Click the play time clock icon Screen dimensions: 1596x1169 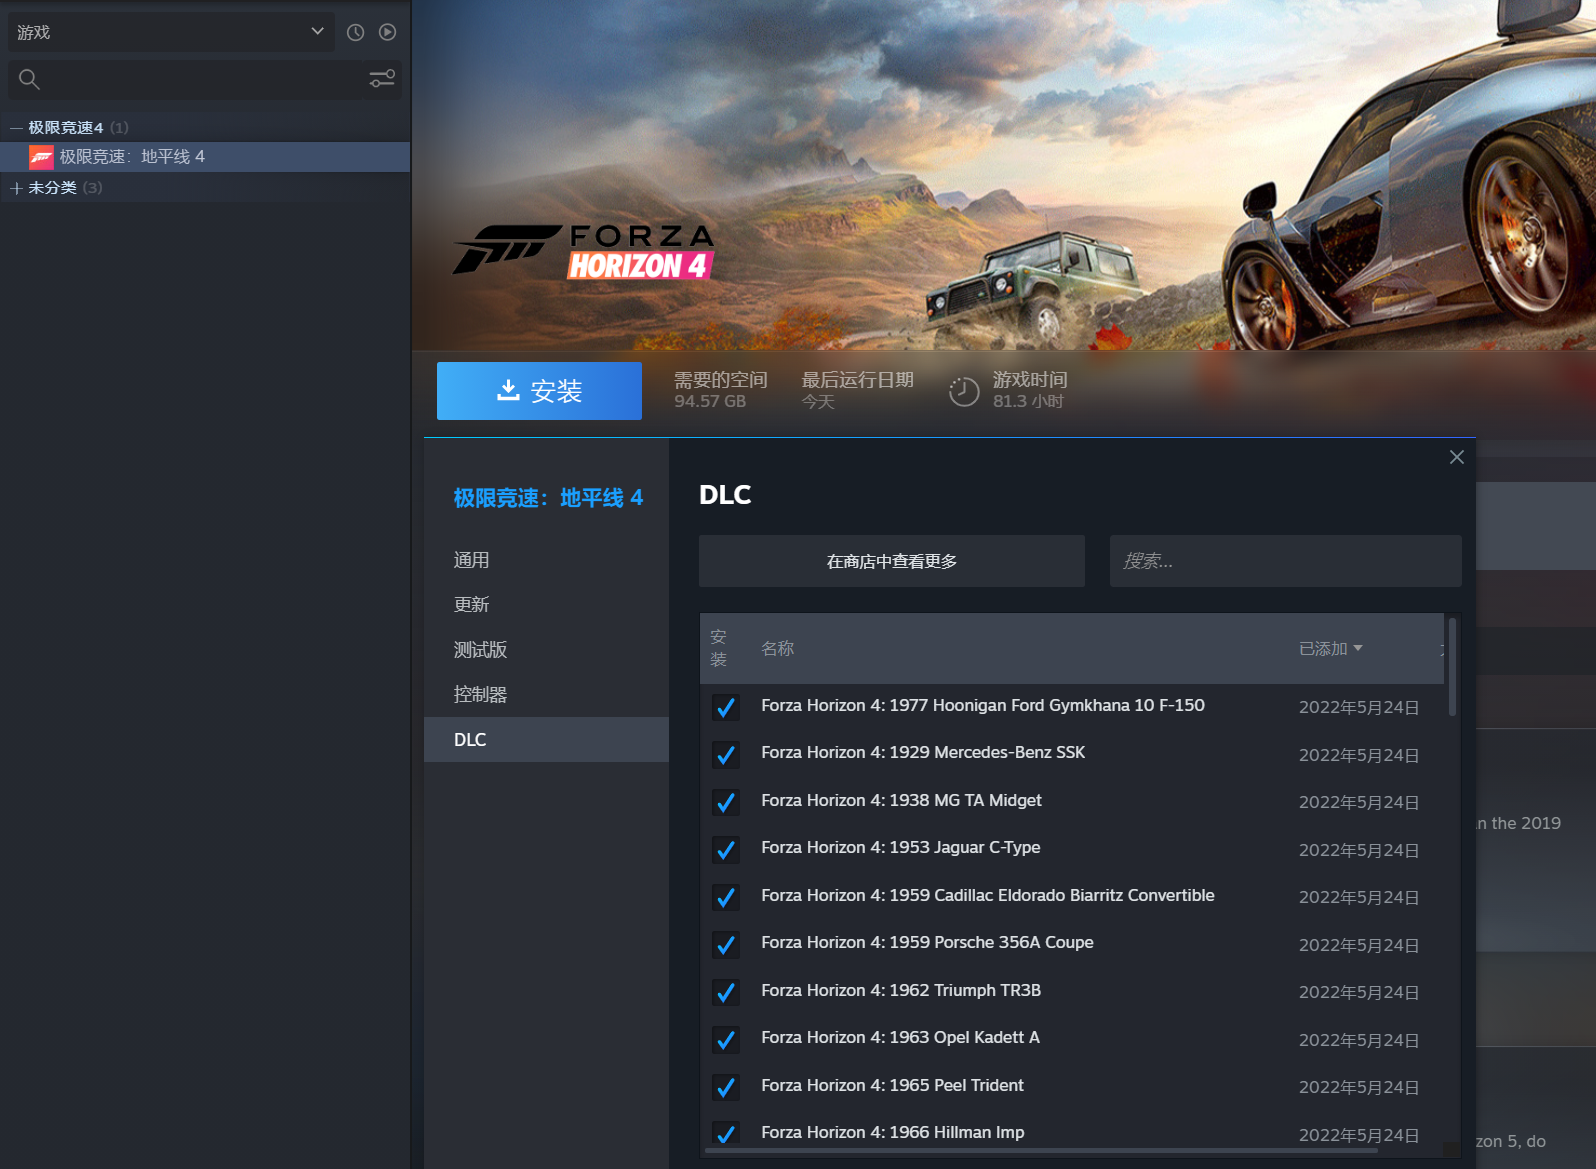coord(963,391)
